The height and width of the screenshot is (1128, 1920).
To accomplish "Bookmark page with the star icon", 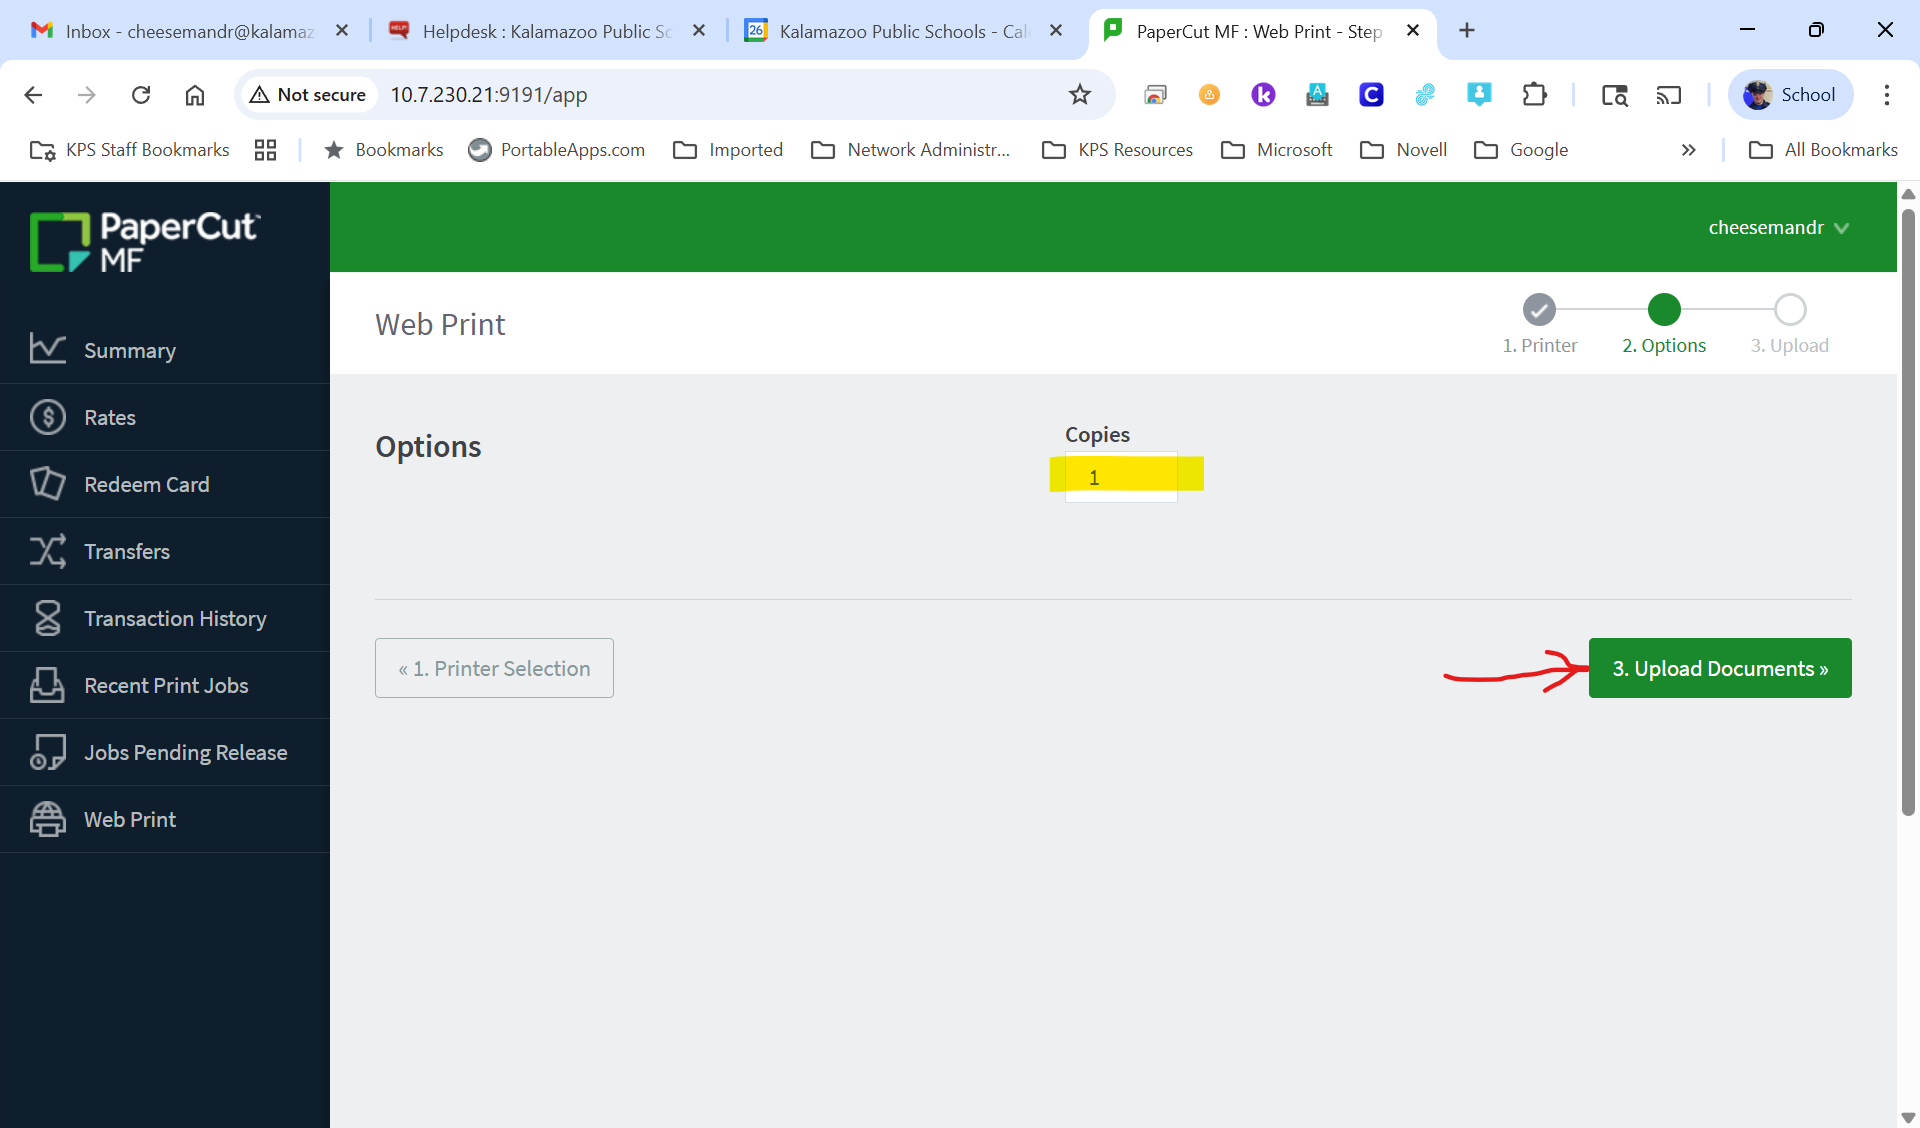I will [x=1080, y=95].
